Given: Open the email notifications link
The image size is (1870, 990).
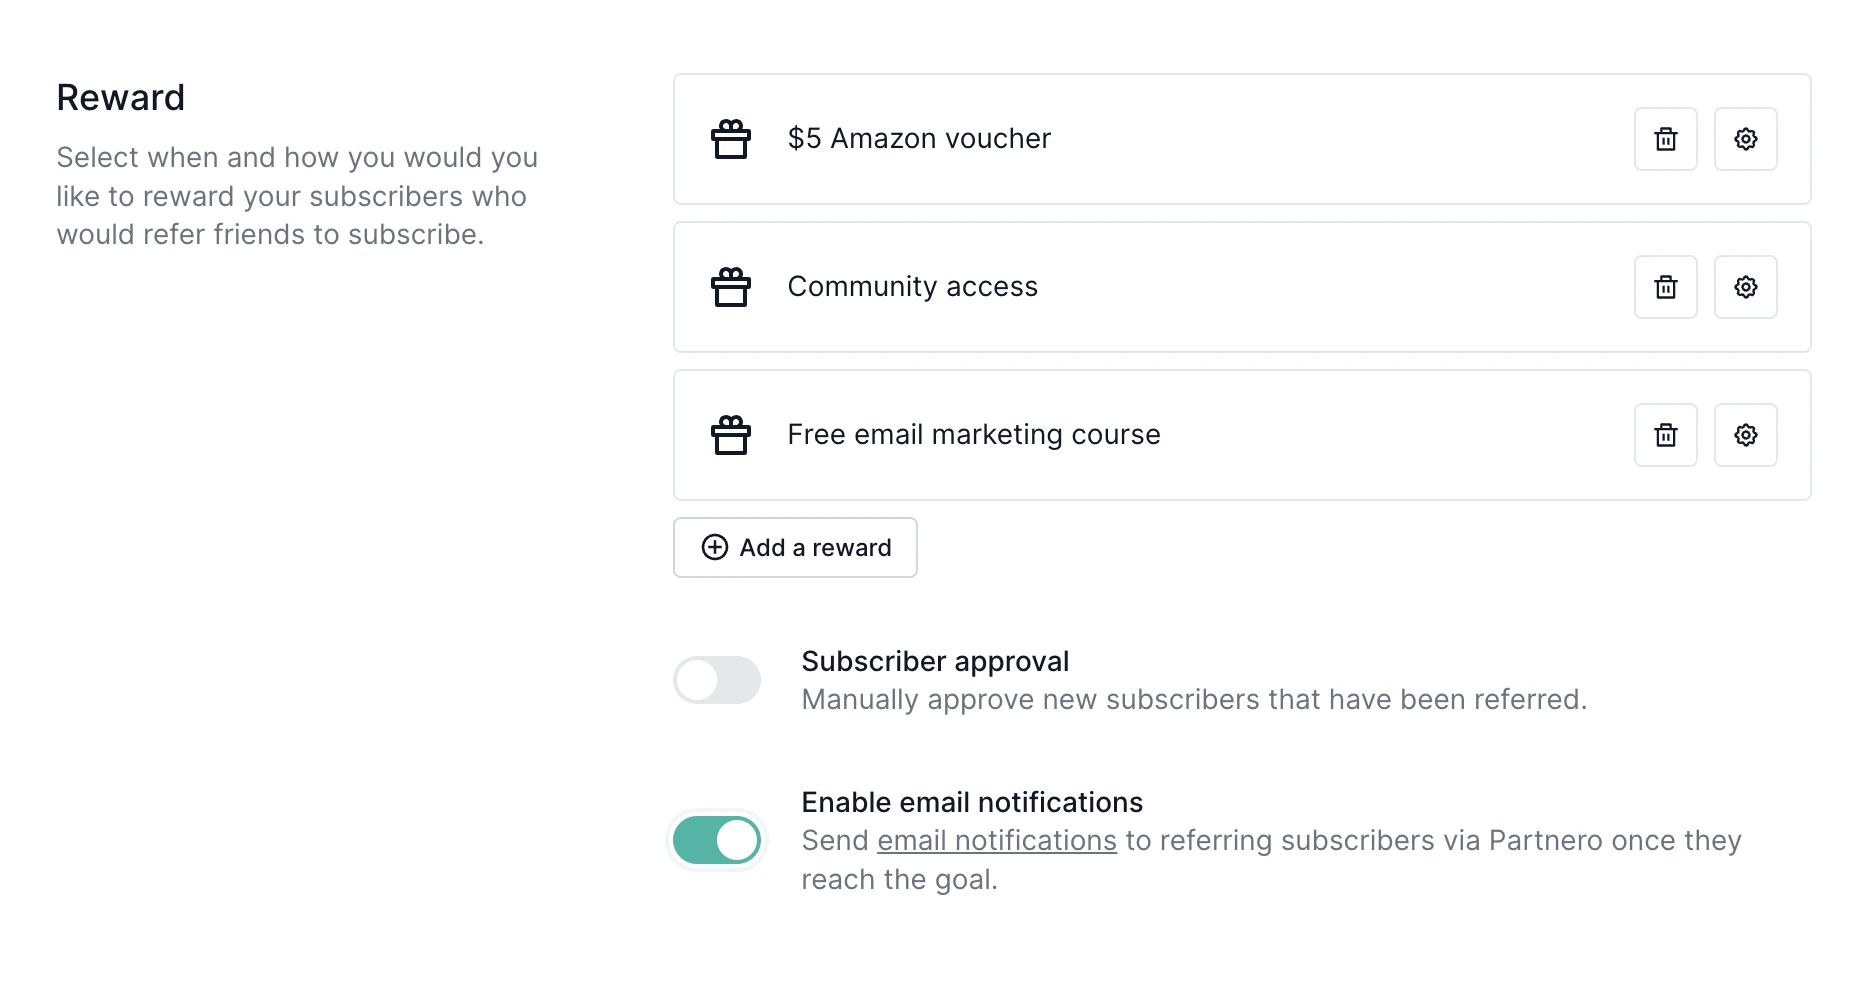Looking at the screenshot, I should (996, 841).
